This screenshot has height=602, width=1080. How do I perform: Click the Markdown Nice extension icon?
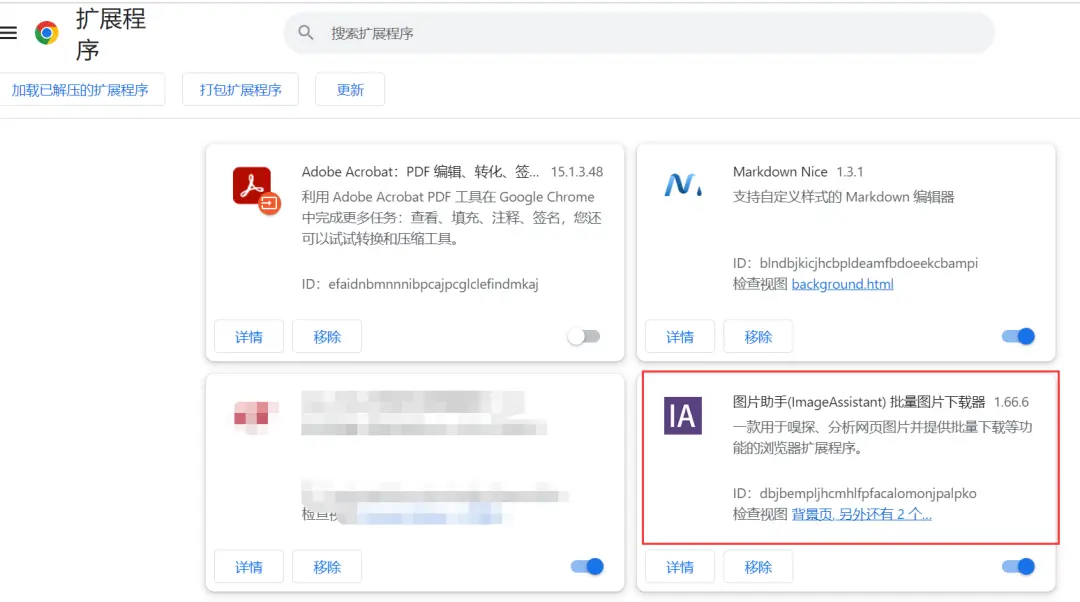pyautogui.click(x=683, y=185)
